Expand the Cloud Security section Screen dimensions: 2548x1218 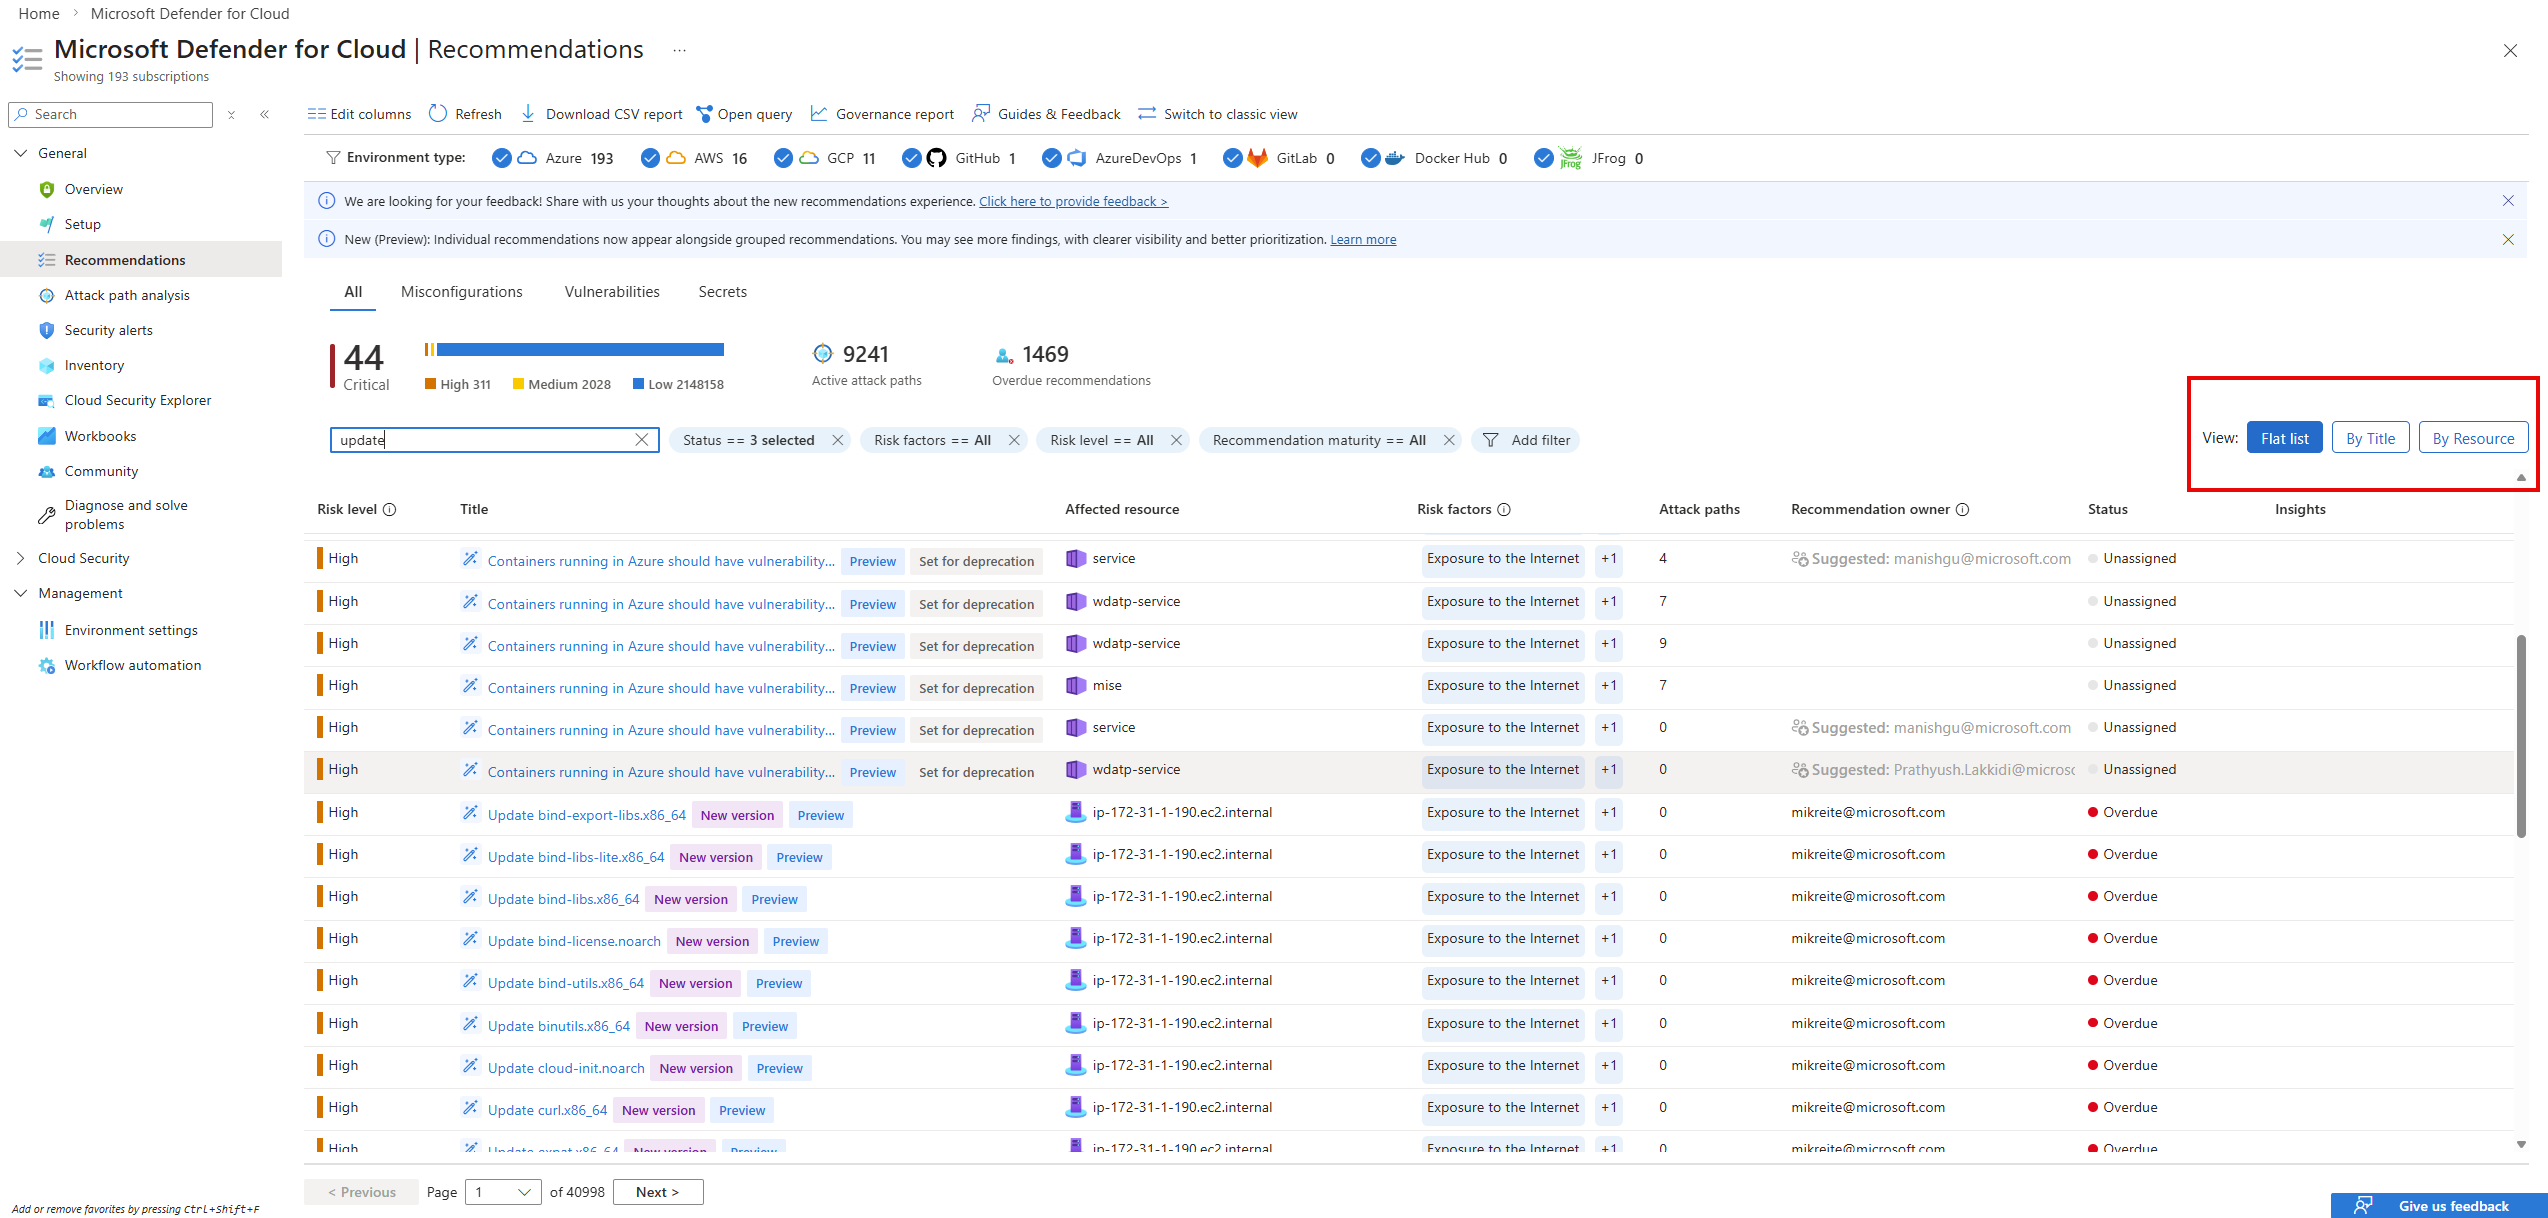coord(21,558)
